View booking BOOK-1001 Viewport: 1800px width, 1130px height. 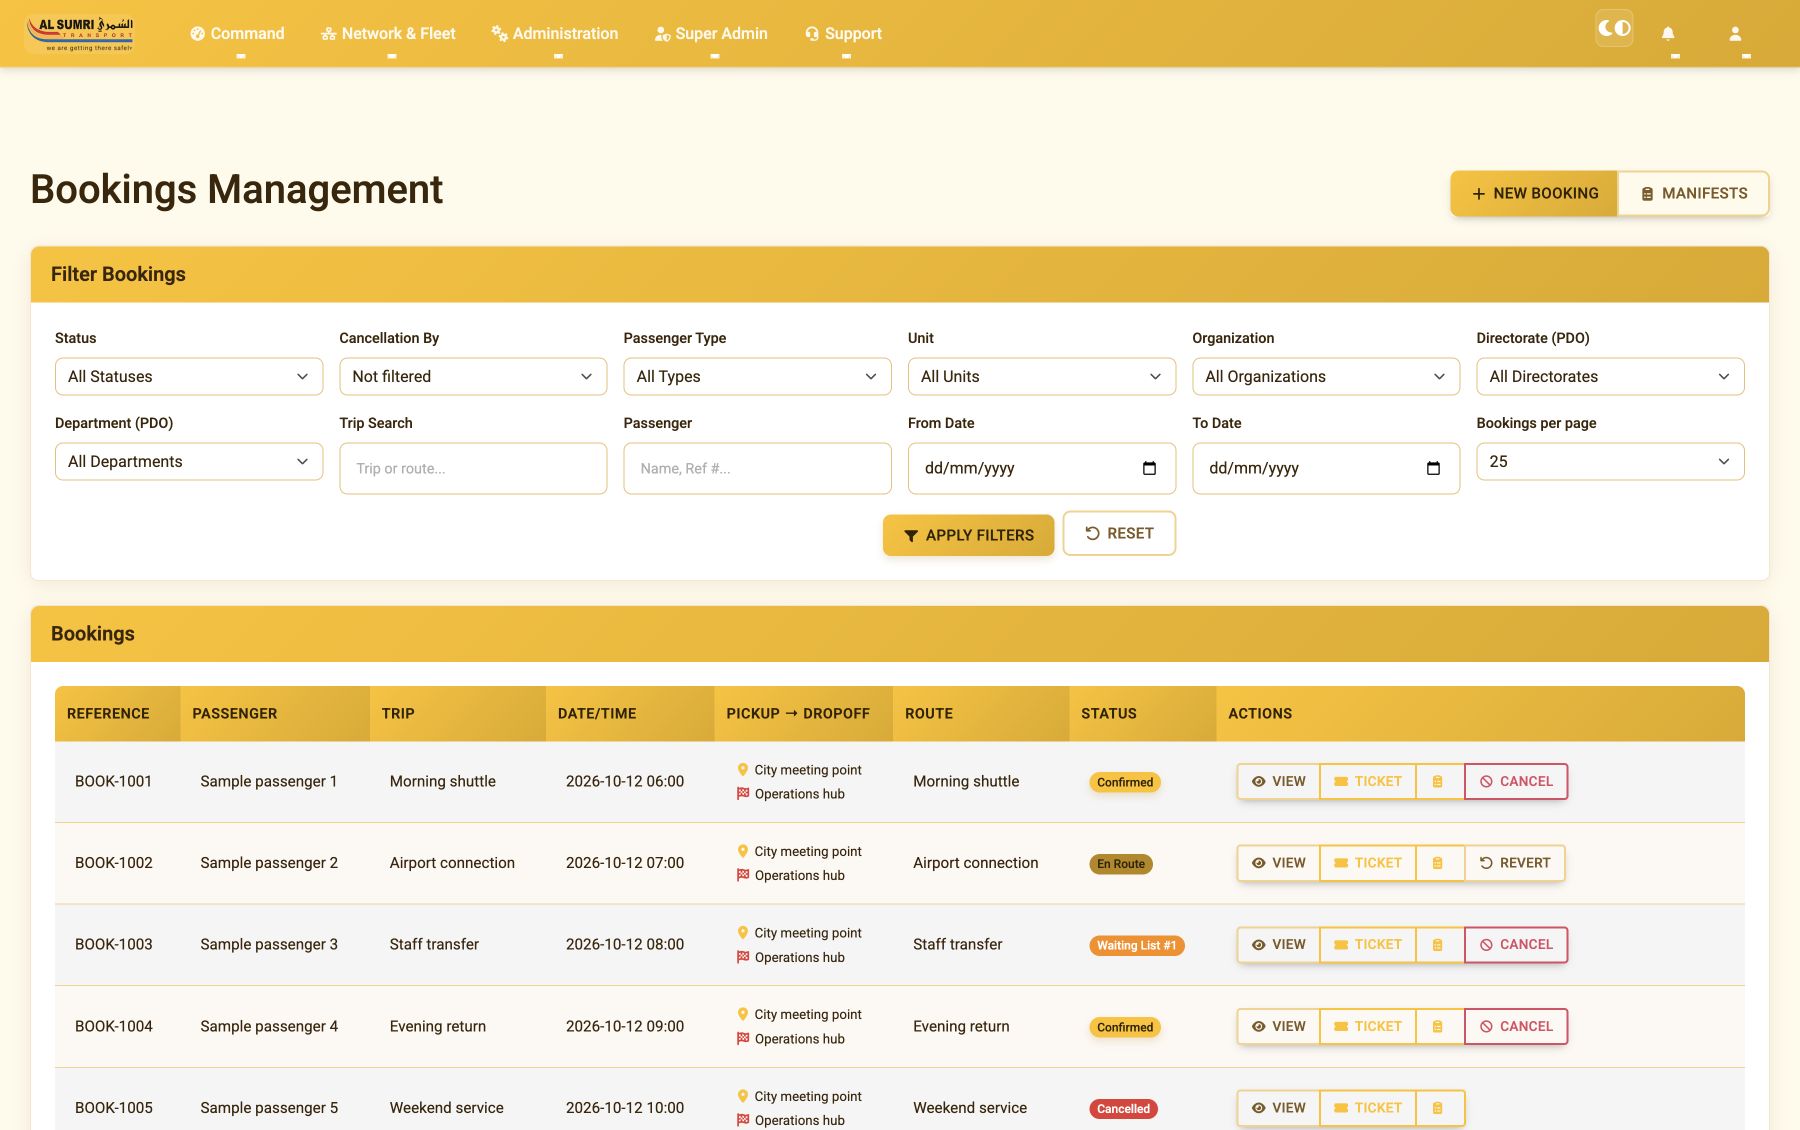pyautogui.click(x=1278, y=781)
